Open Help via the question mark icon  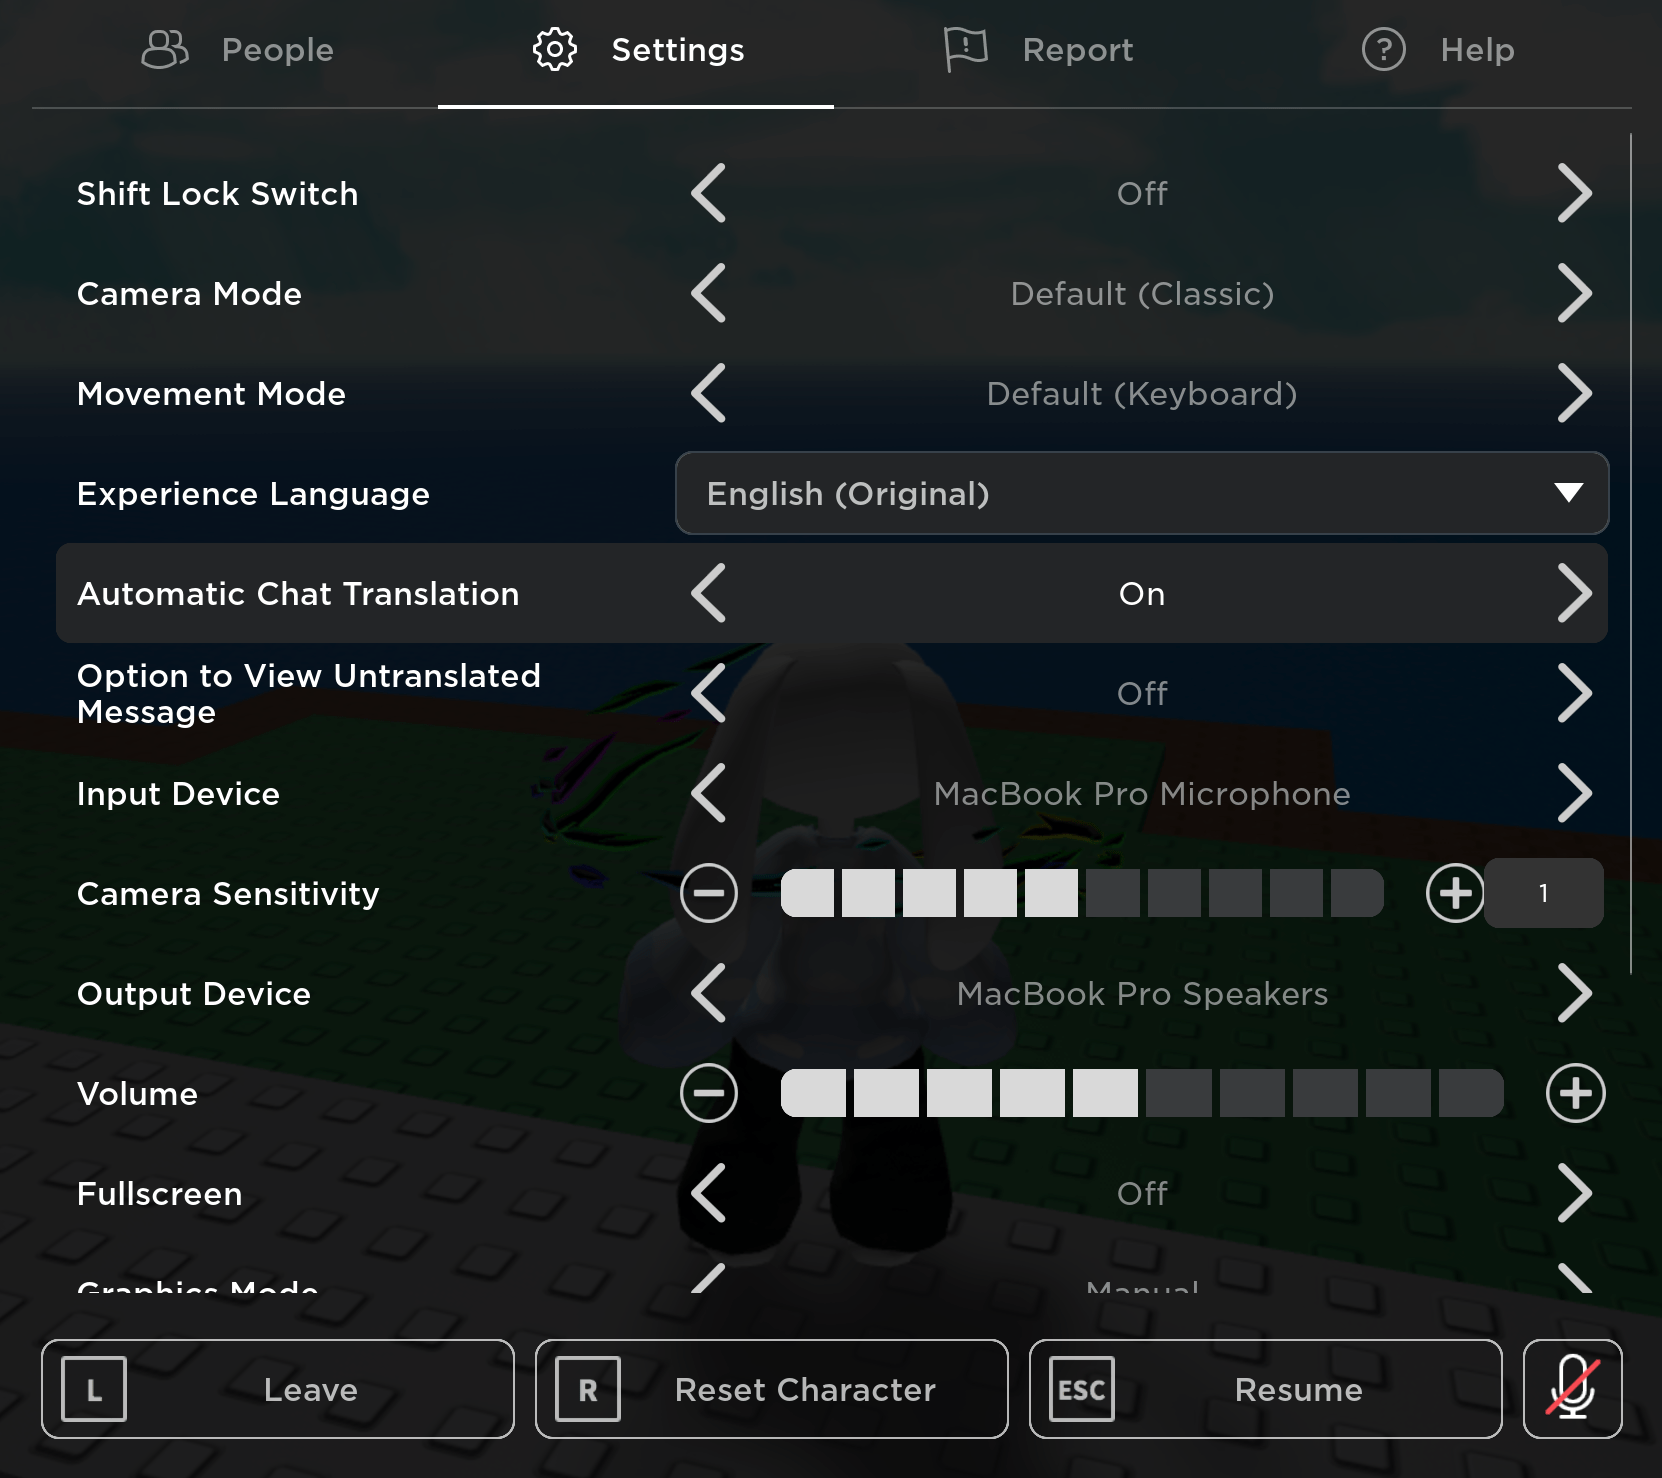[x=1384, y=49]
